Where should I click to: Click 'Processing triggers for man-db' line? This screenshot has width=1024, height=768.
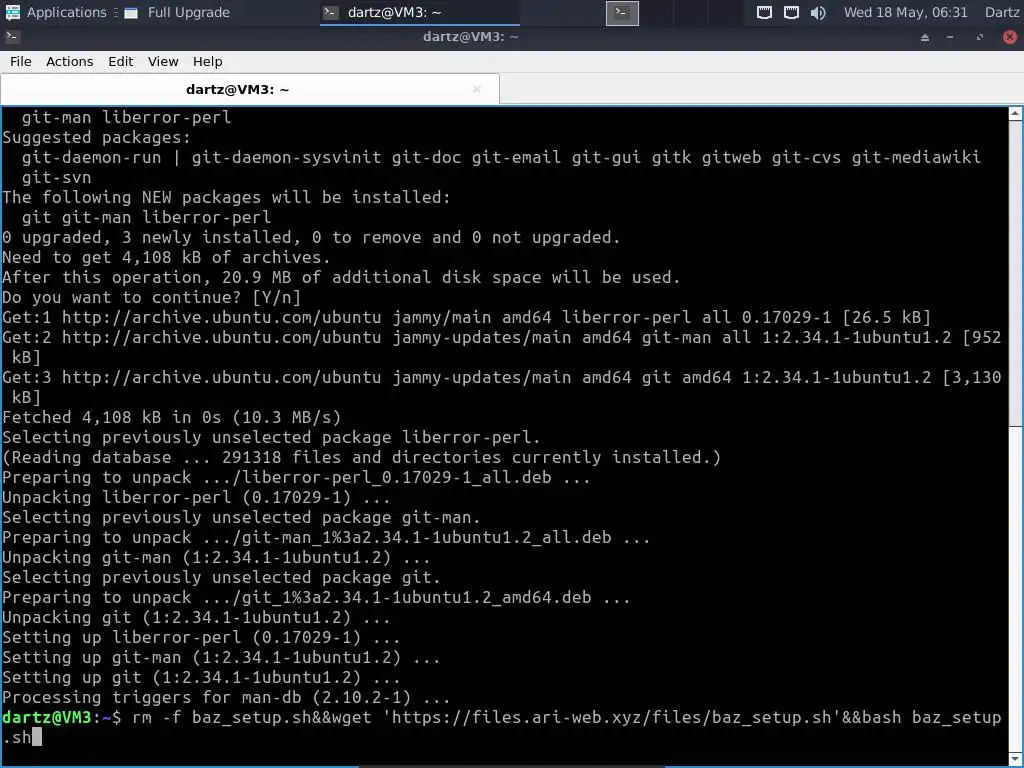(227, 697)
